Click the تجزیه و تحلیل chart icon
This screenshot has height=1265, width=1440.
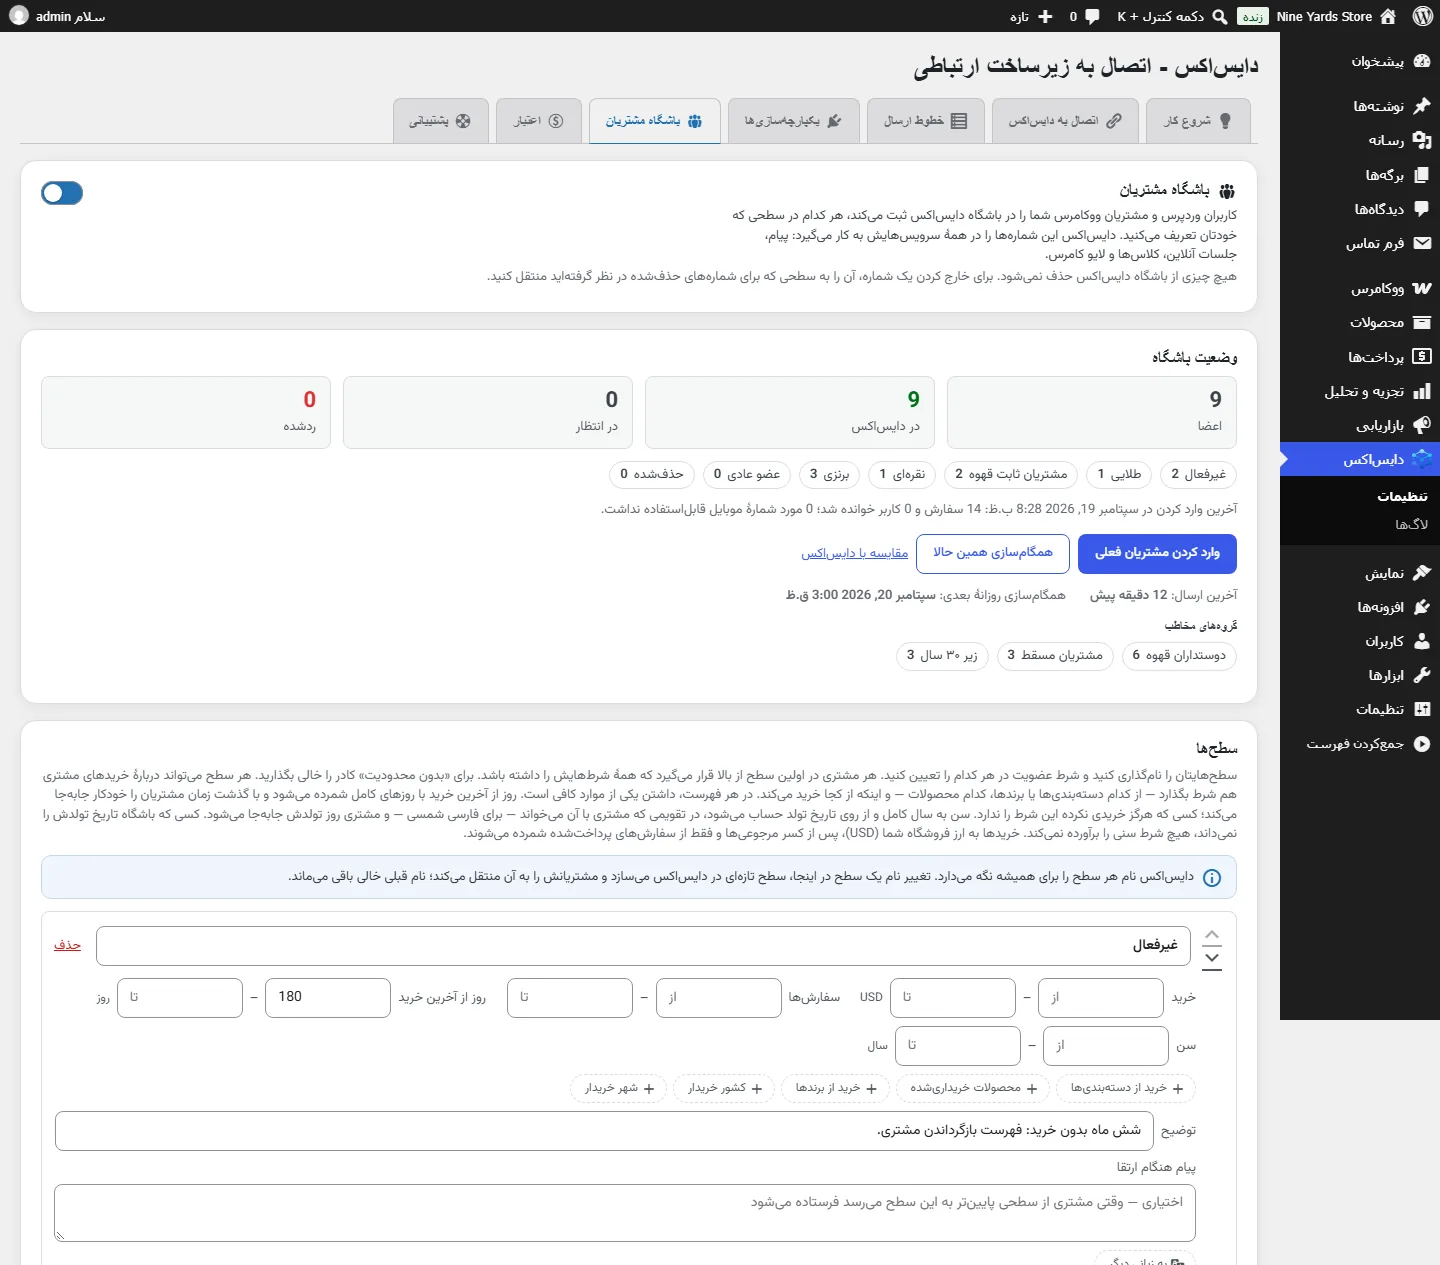point(1422,391)
